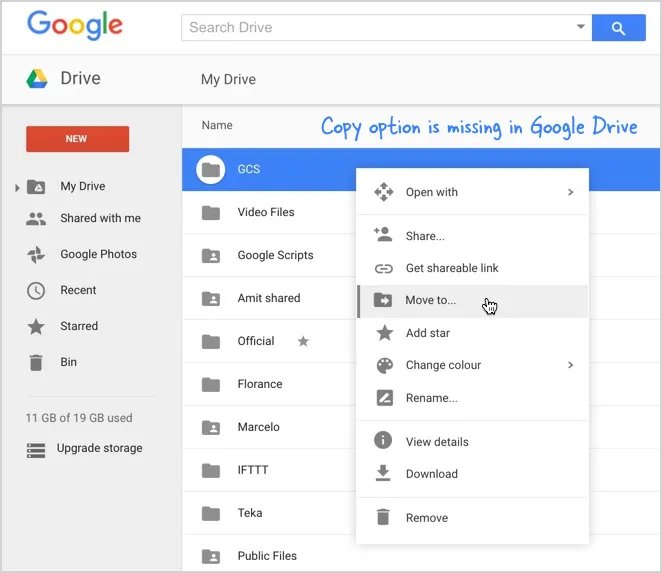
Task: Click the Google Drive logo icon
Action: pos(37,79)
